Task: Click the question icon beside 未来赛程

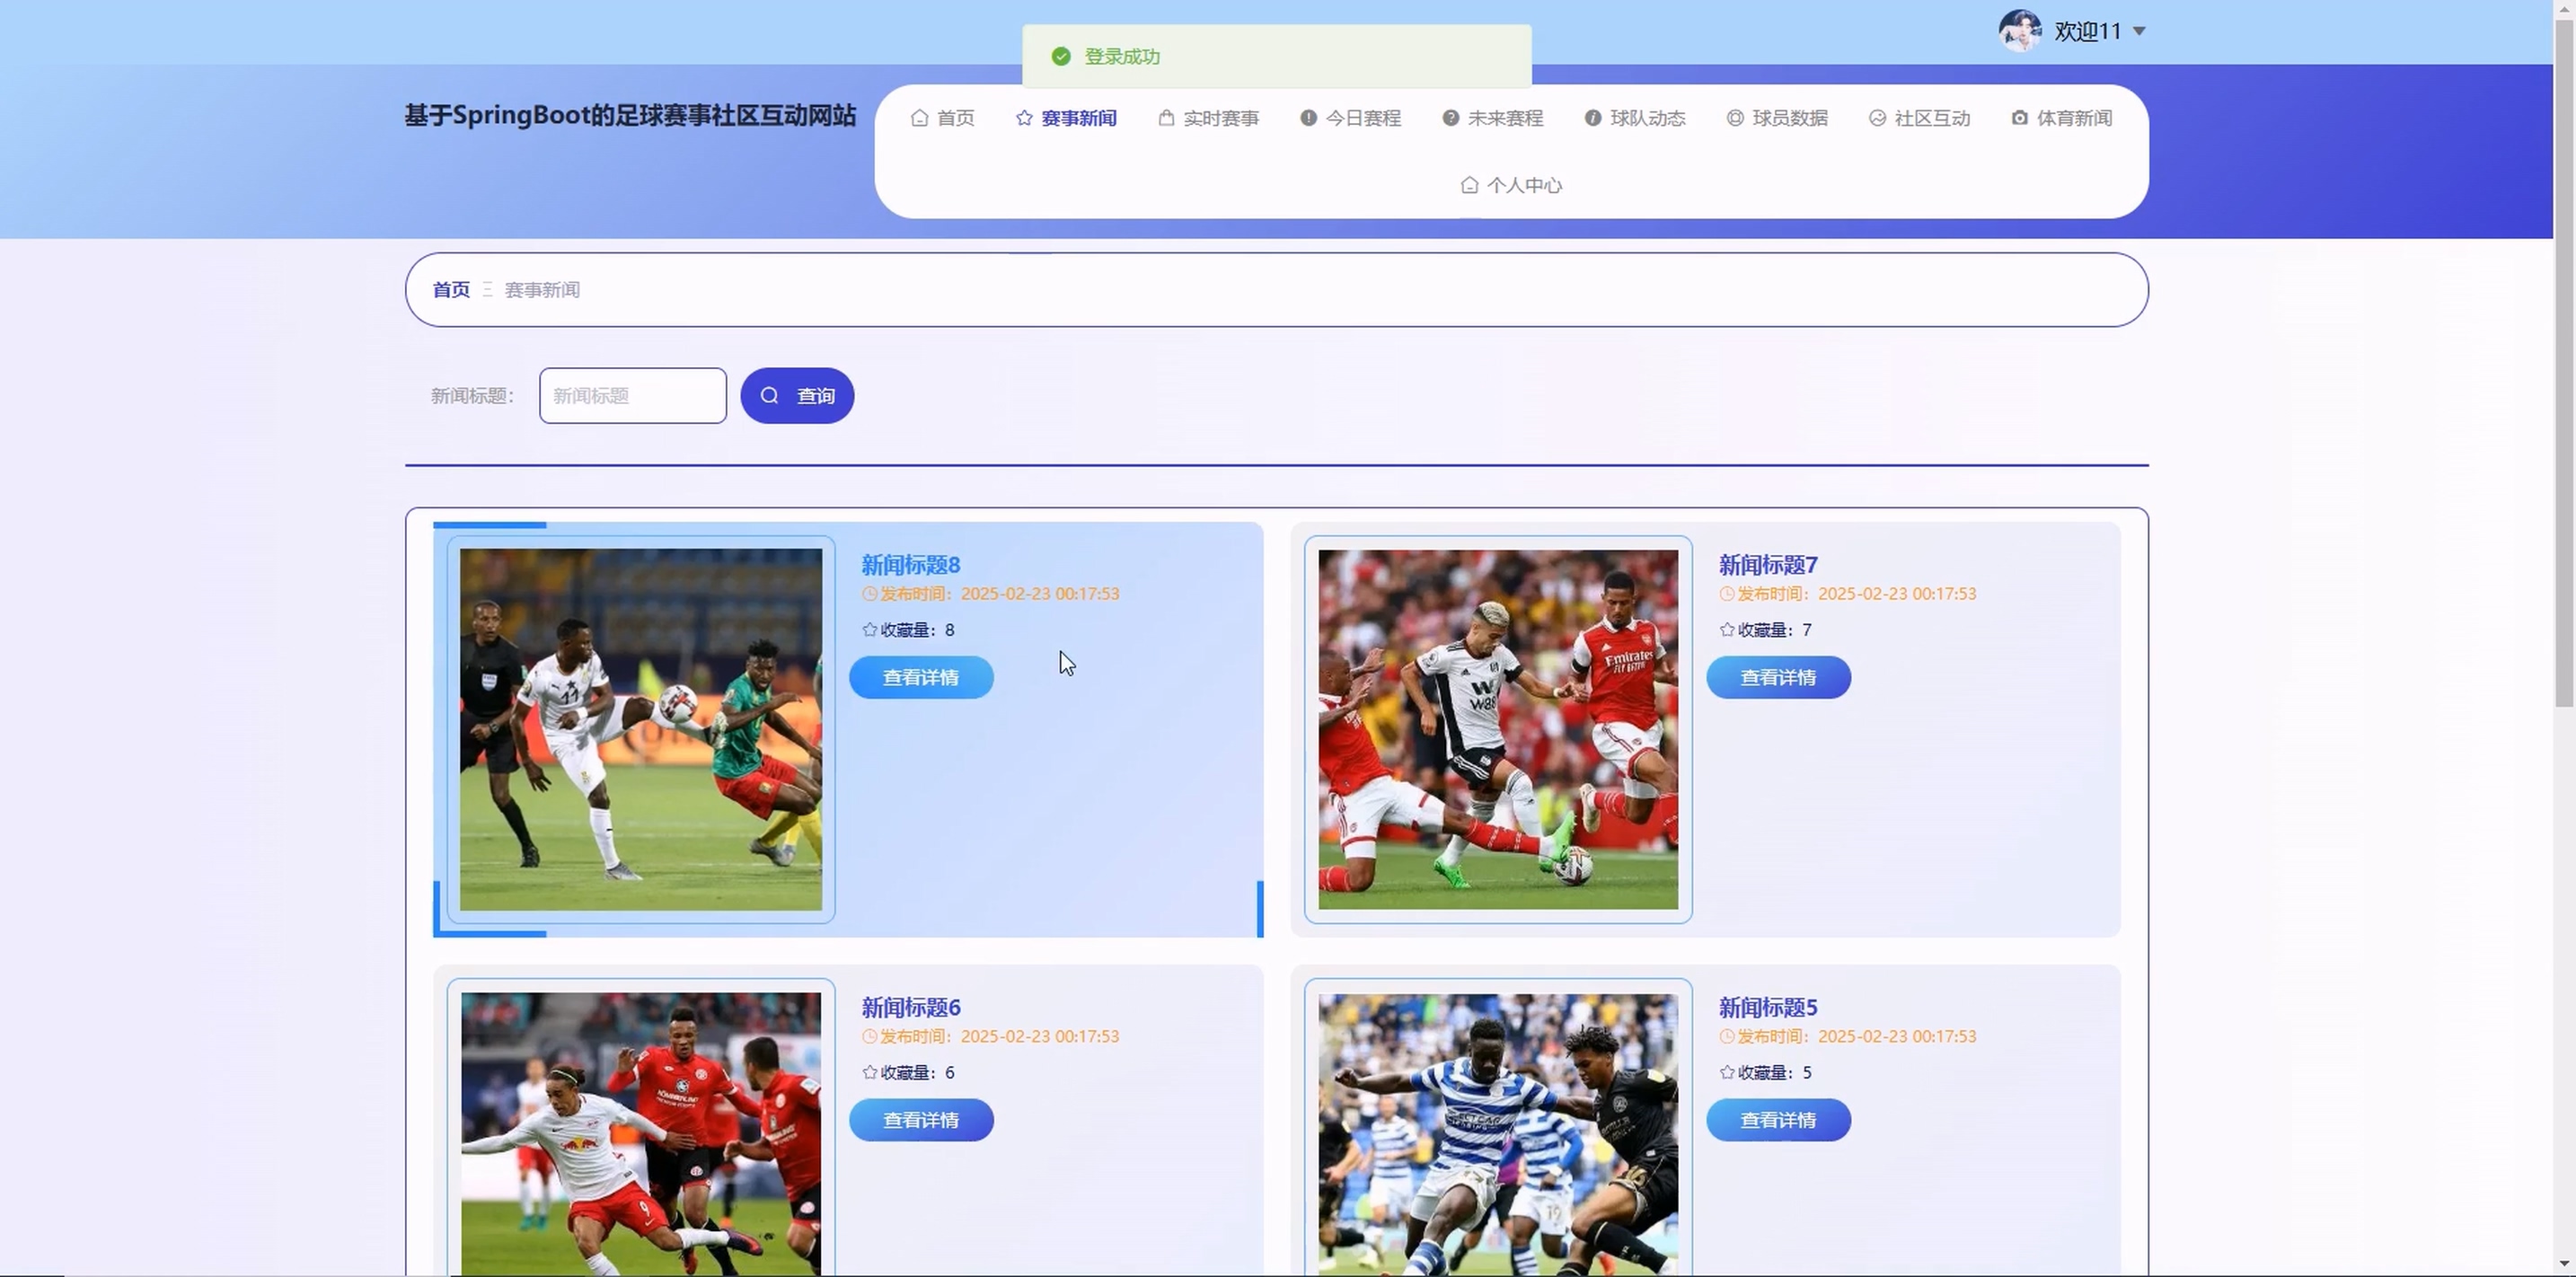Action: [1450, 118]
